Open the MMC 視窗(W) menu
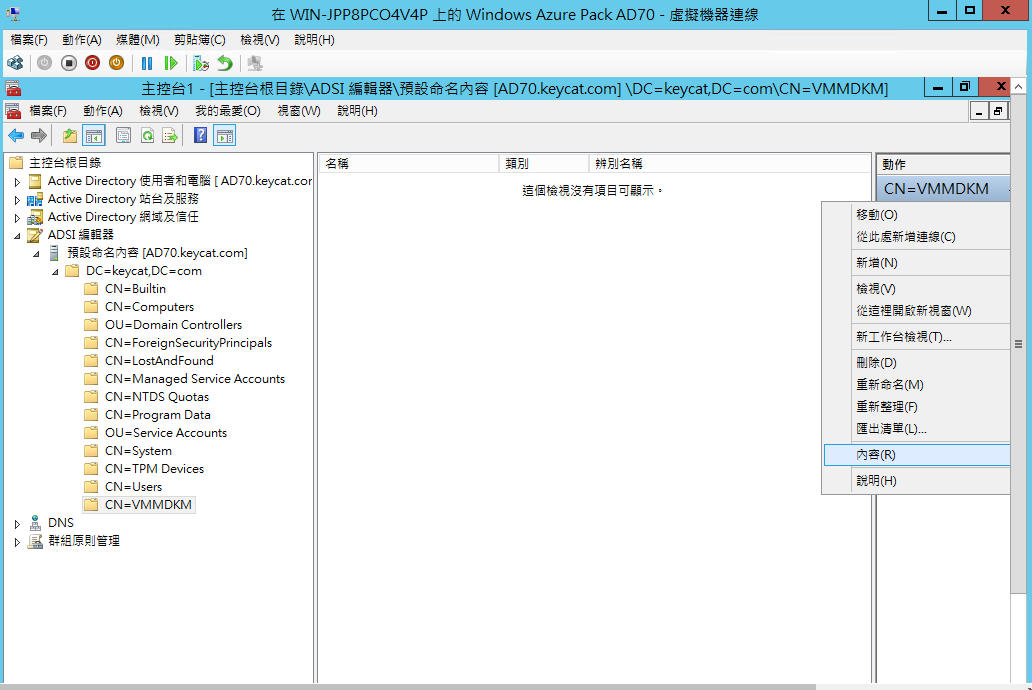This screenshot has width=1032, height=690. click(299, 111)
